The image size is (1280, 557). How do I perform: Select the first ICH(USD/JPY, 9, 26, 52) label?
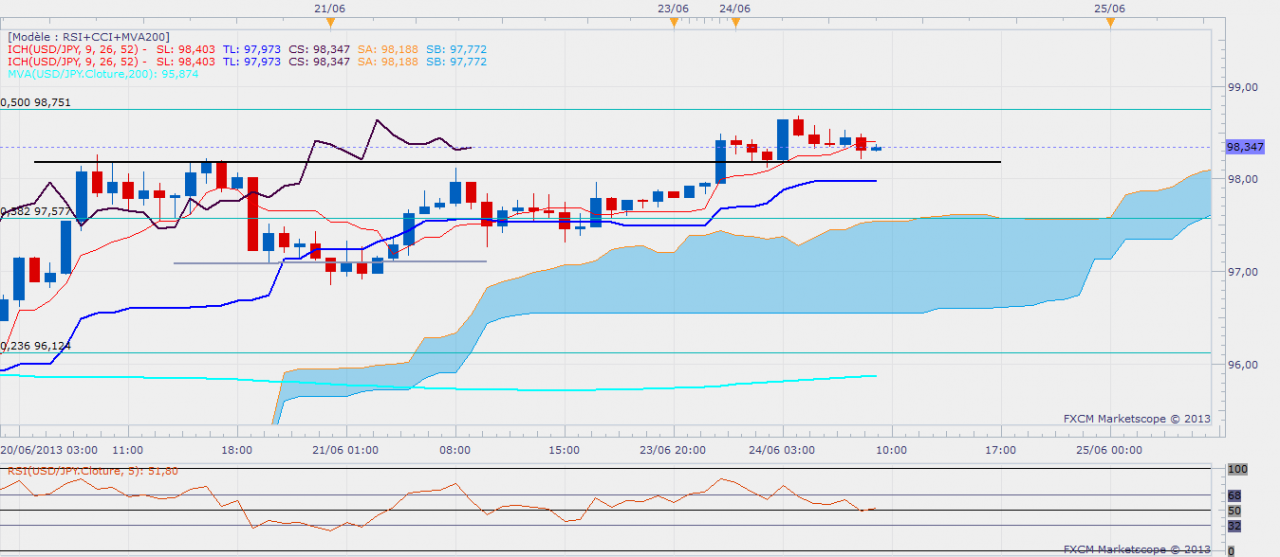click(x=76, y=48)
